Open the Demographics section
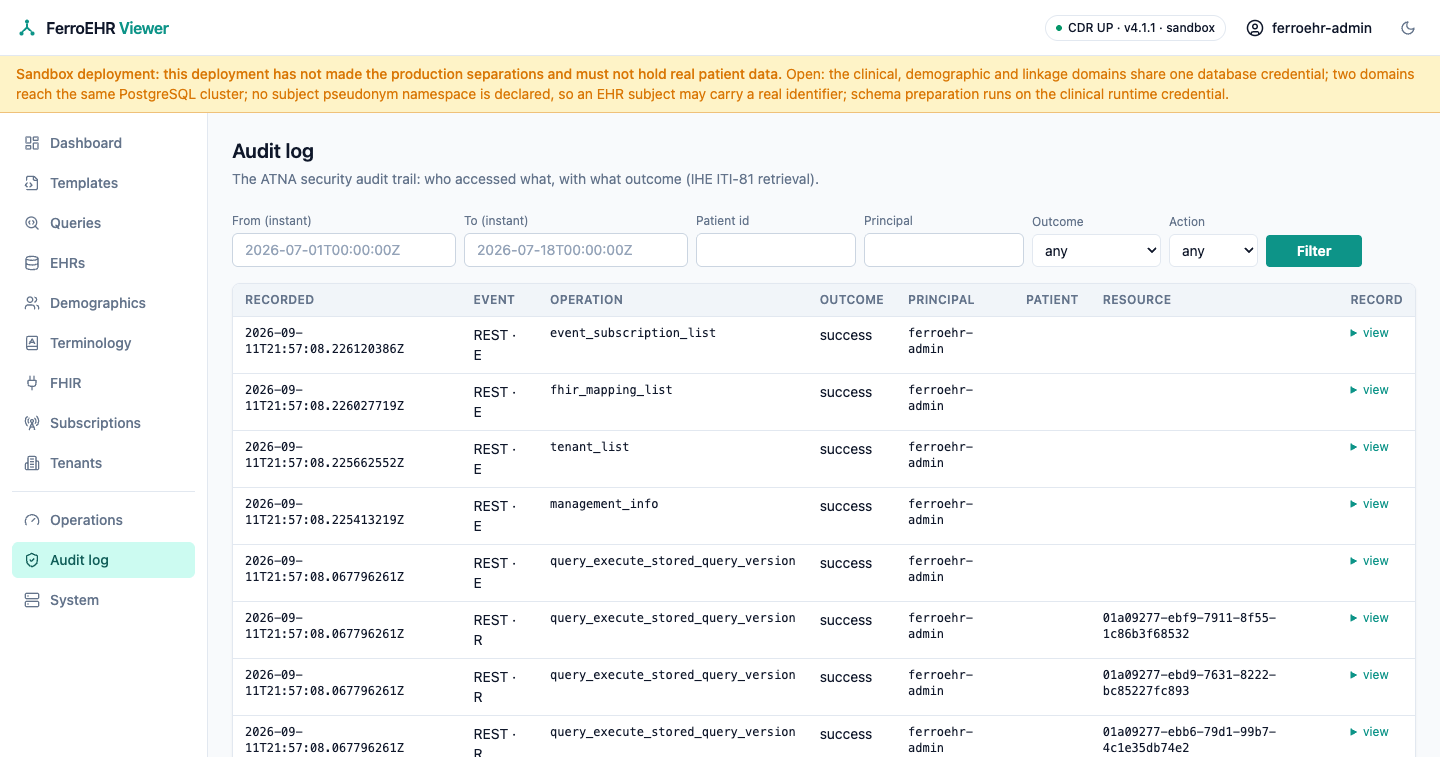The height and width of the screenshot is (757, 1440). click(x=103, y=303)
